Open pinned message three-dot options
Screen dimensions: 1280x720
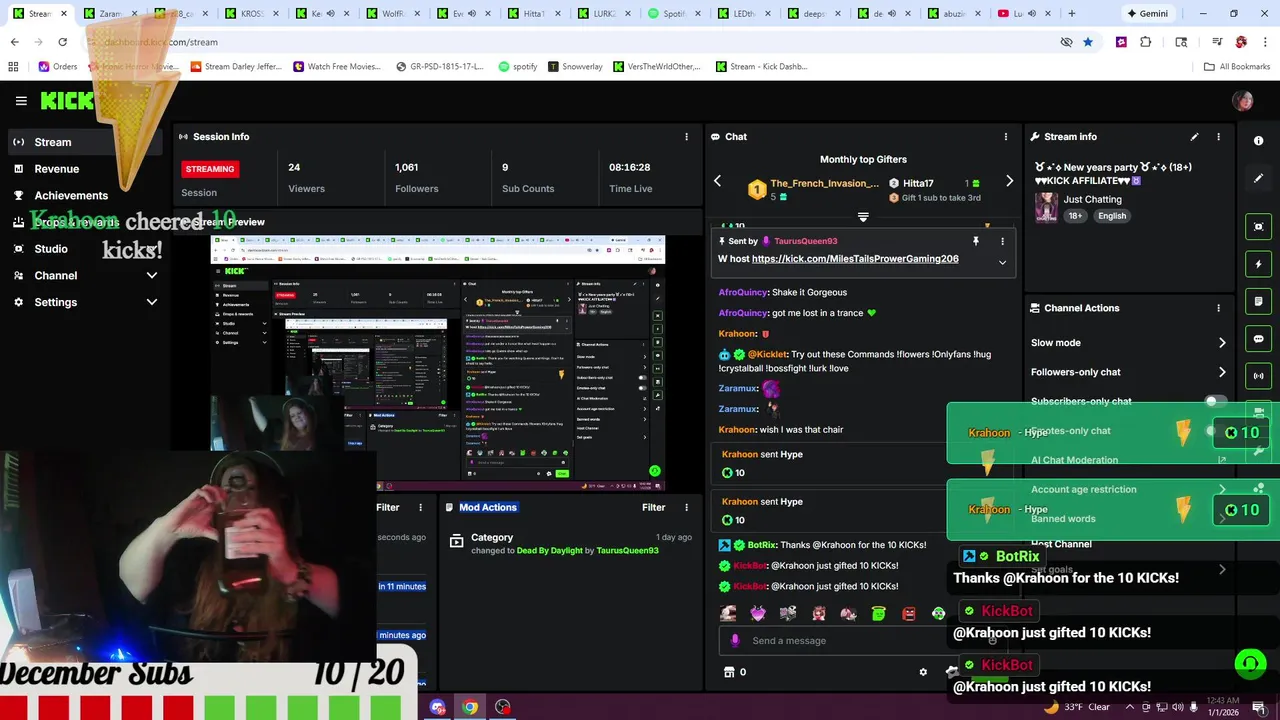point(1002,241)
